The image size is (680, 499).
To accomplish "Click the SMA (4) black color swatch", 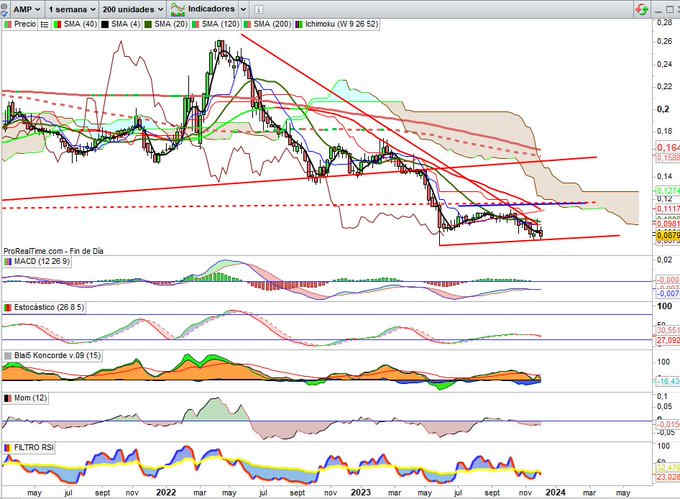I will click(x=105, y=25).
